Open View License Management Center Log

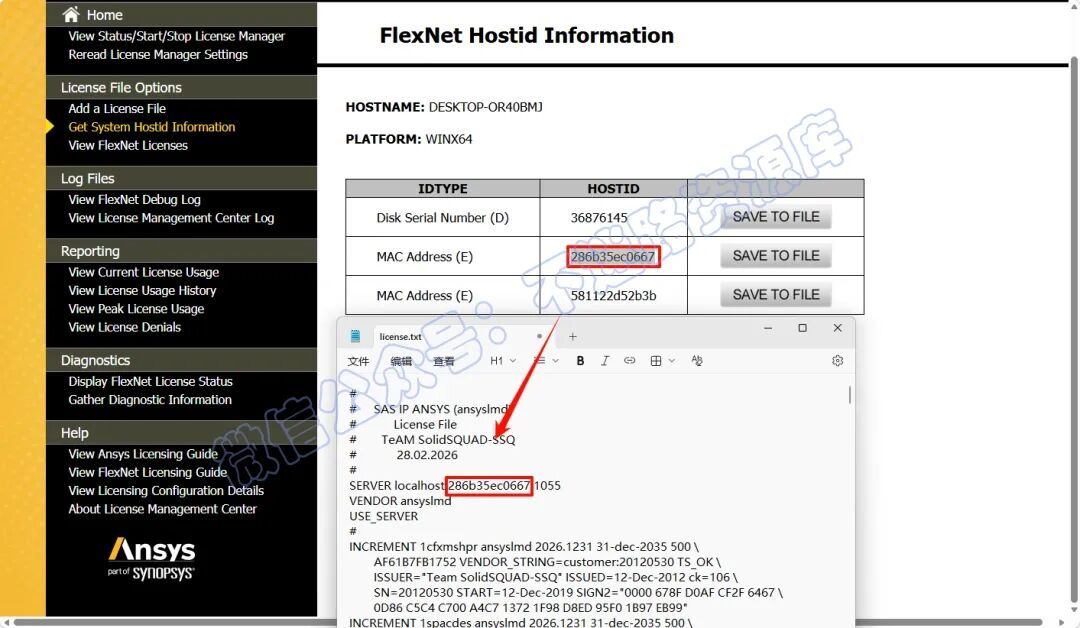click(171, 218)
